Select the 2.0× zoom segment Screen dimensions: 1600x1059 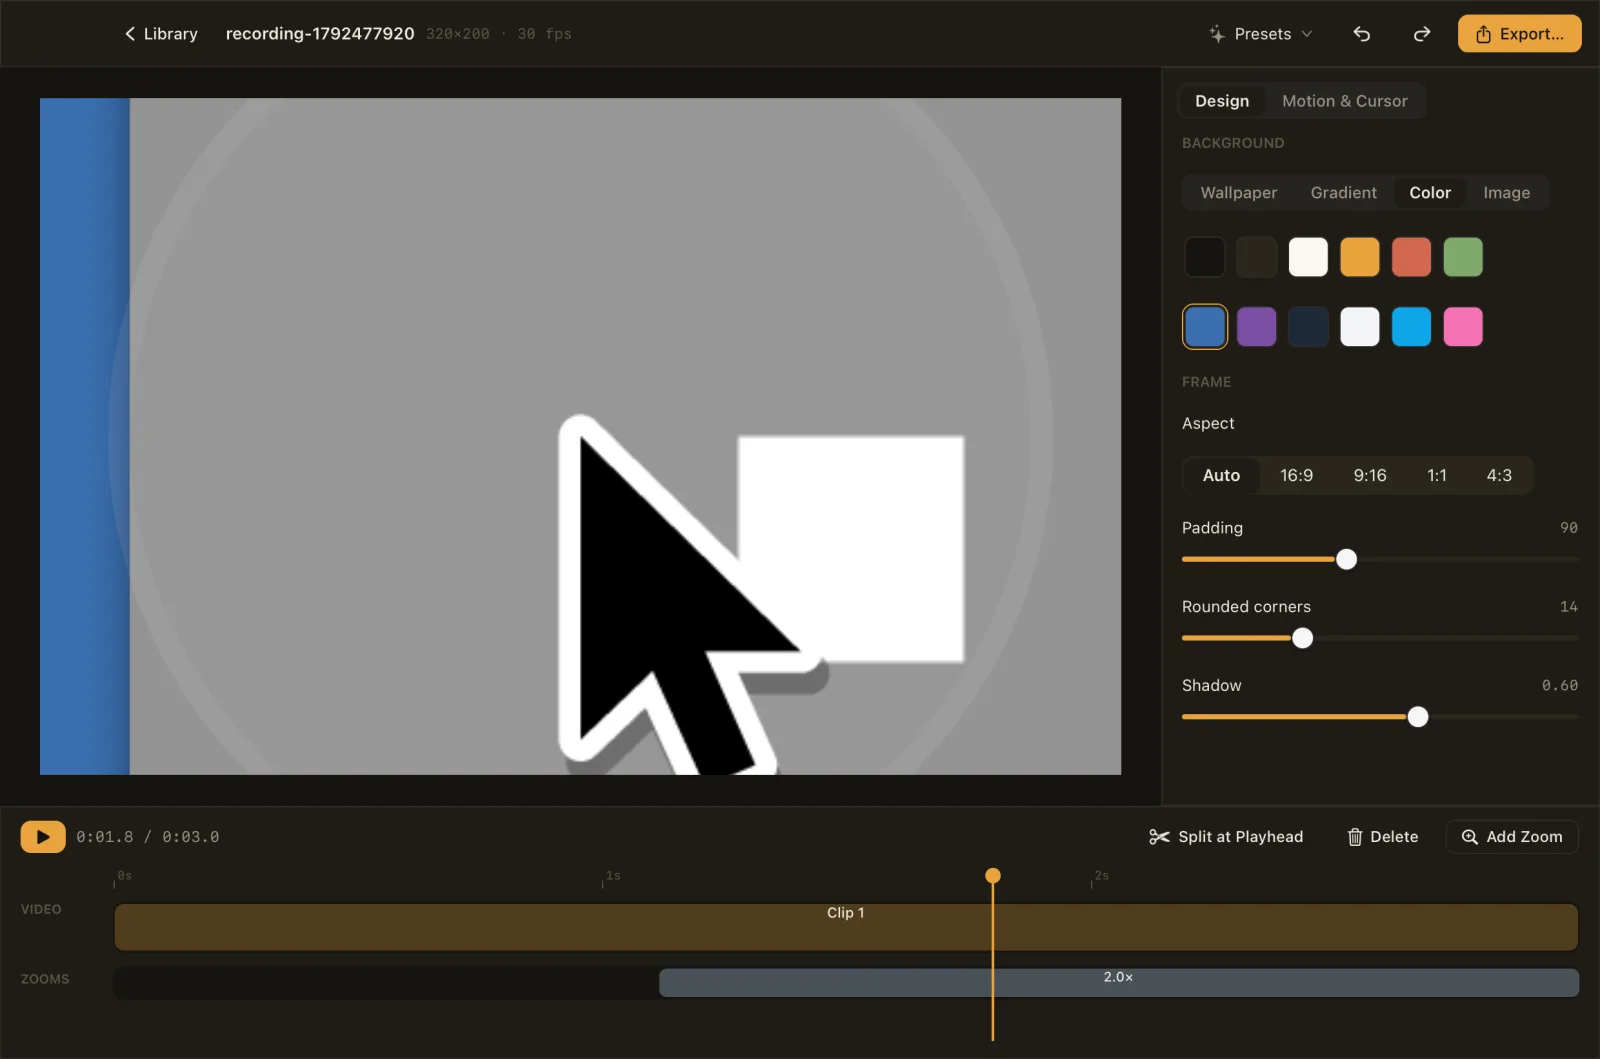[1119, 982]
